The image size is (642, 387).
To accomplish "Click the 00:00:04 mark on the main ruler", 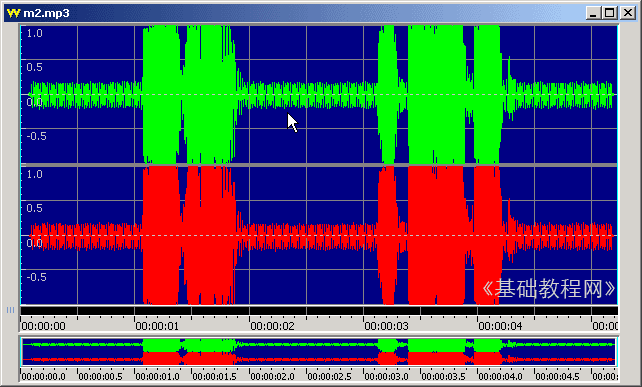I will [500, 326].
